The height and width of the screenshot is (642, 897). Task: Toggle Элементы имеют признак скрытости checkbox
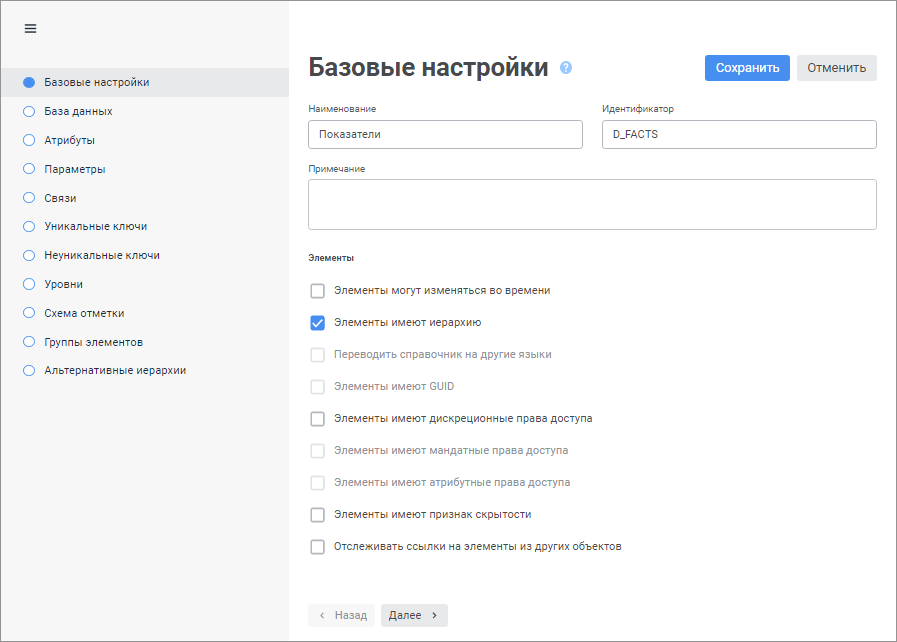coord(318,515)
